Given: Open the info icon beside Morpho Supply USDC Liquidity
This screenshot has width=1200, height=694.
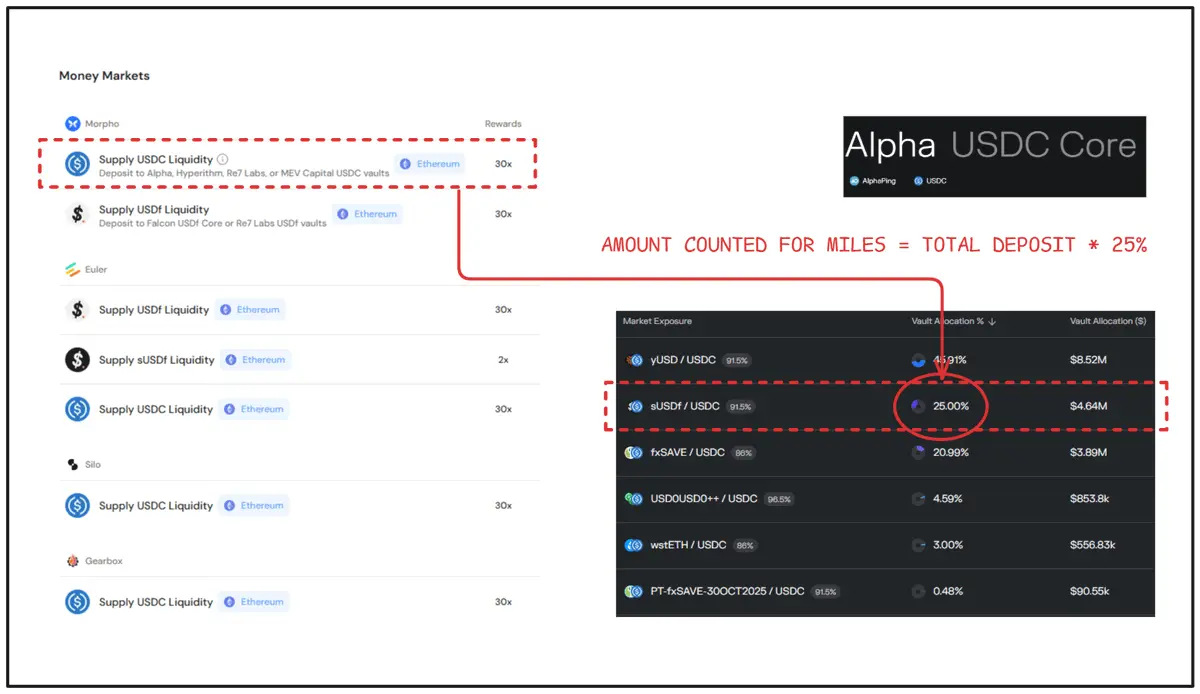Looking at the screenshot, I should [x=222, y=159].
